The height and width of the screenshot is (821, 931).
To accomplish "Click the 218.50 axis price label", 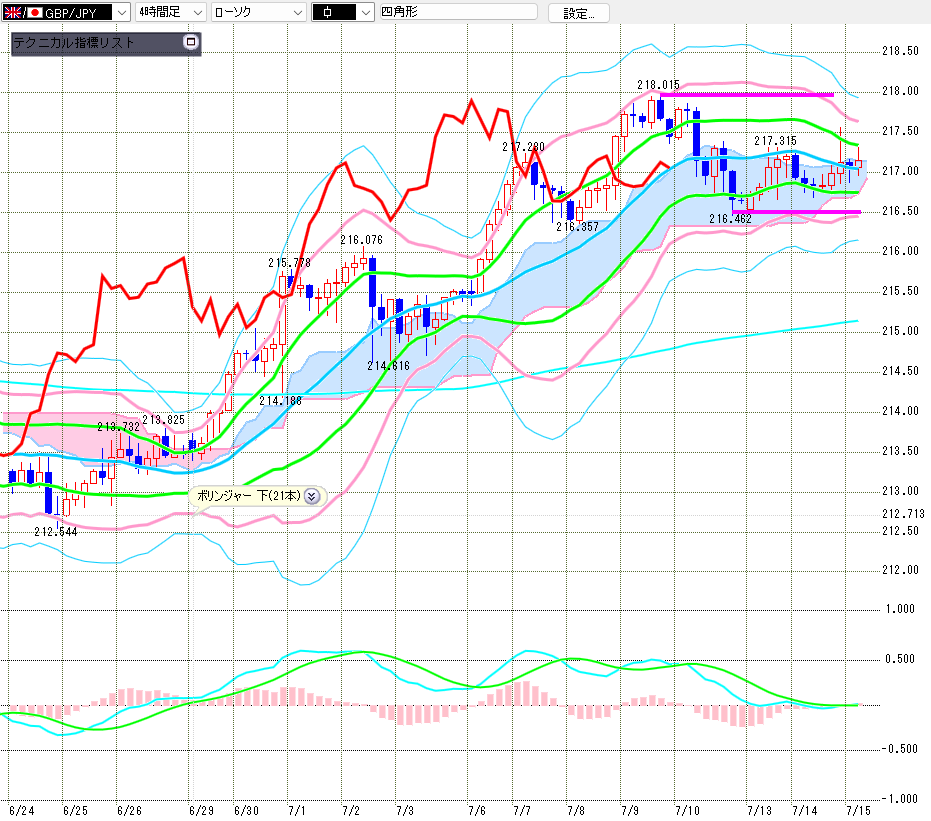I will coord(900,51).
